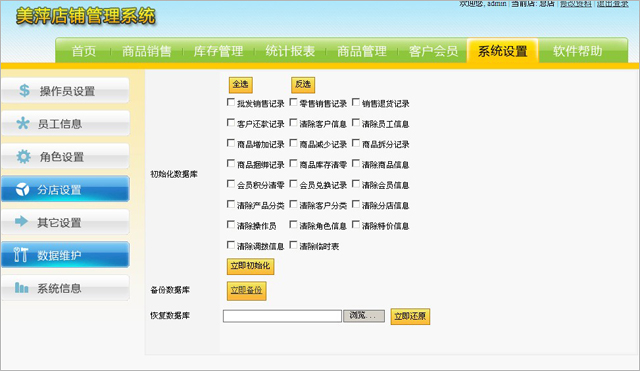The image size is (640, 371).
Task: Open the 库存管理 tab
Action: pos(218,51)
